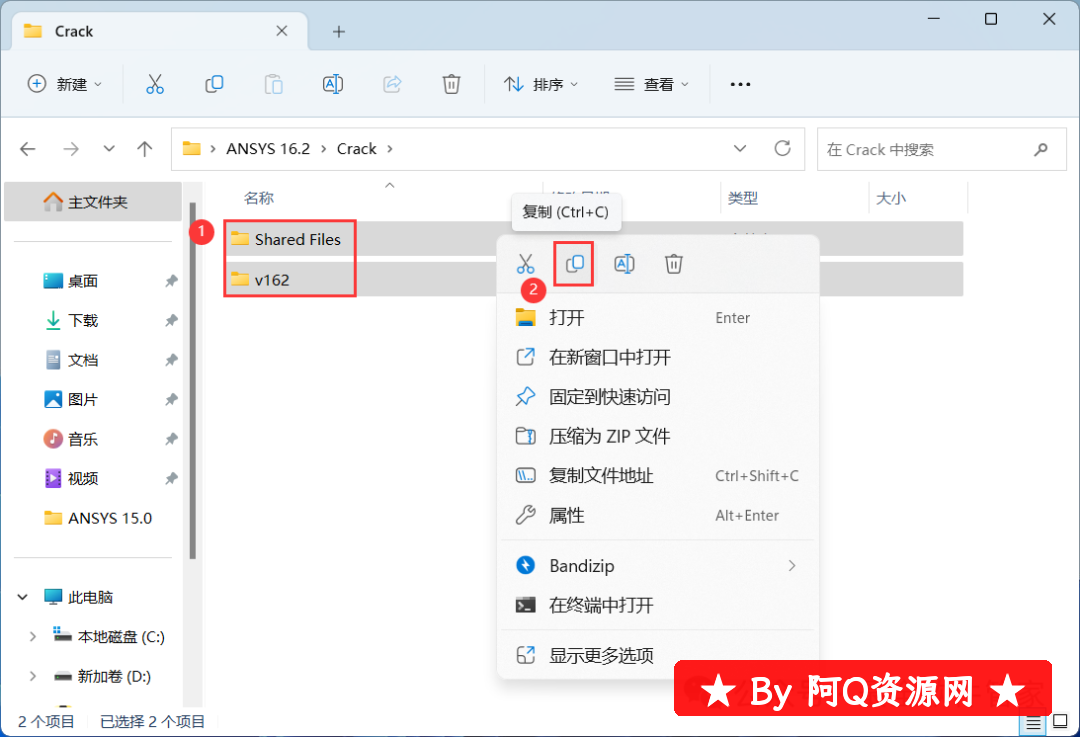Select 固定到快速访问 menu entry
Screen dimensions: 1080x737
[x=658, y=396]
